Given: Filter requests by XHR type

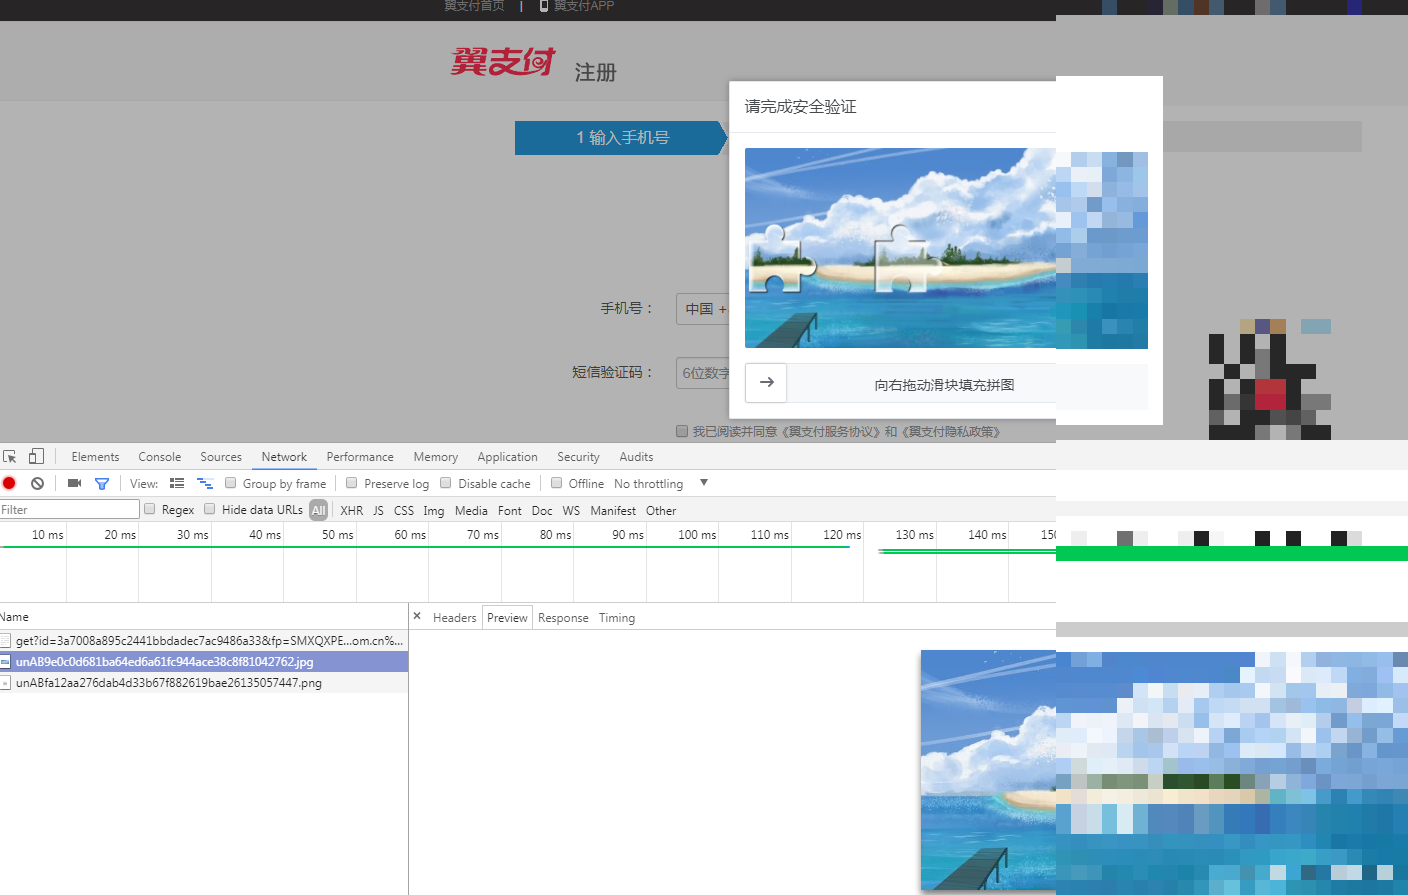Looking at the screenshot, I should click(x=351, y=510).
